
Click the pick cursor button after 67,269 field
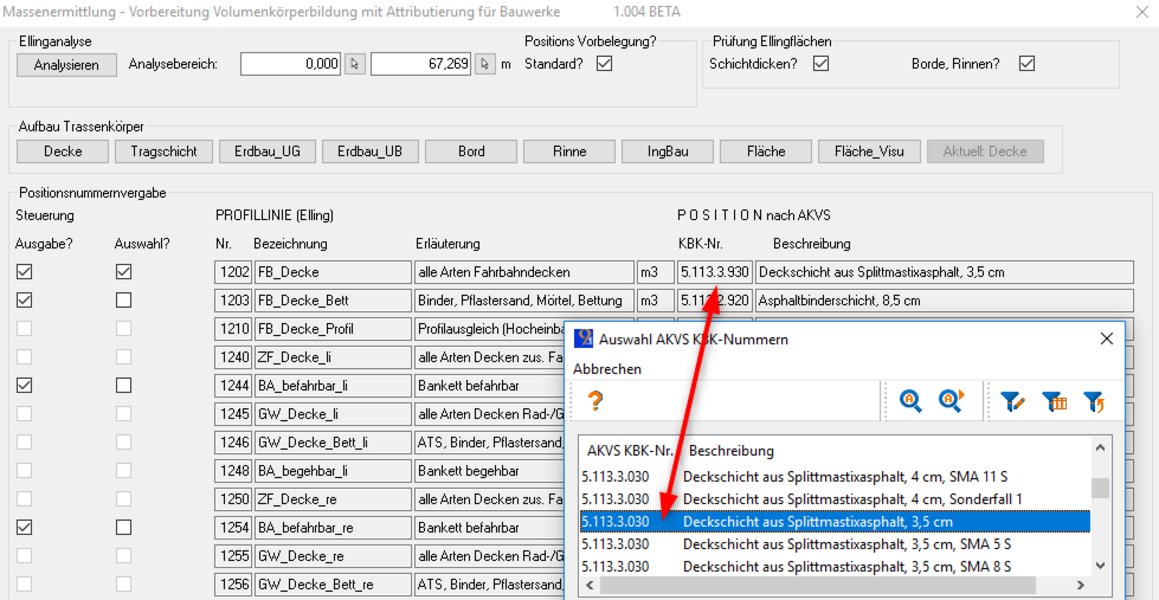(x=484, y=64)
